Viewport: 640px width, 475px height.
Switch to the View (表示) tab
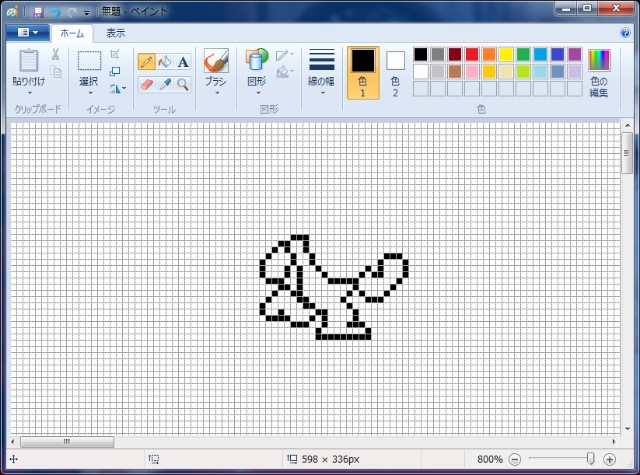116,33
